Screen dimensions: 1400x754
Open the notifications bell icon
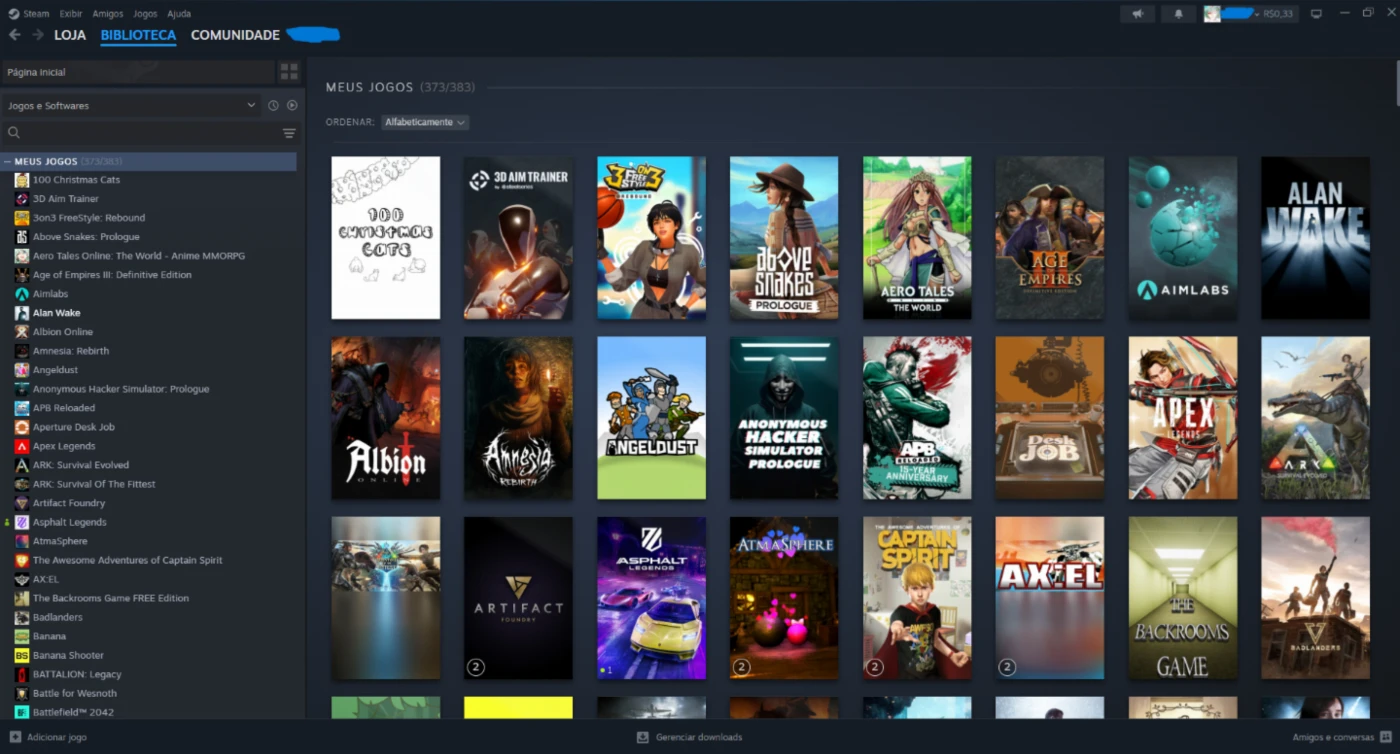point(1178,14)
